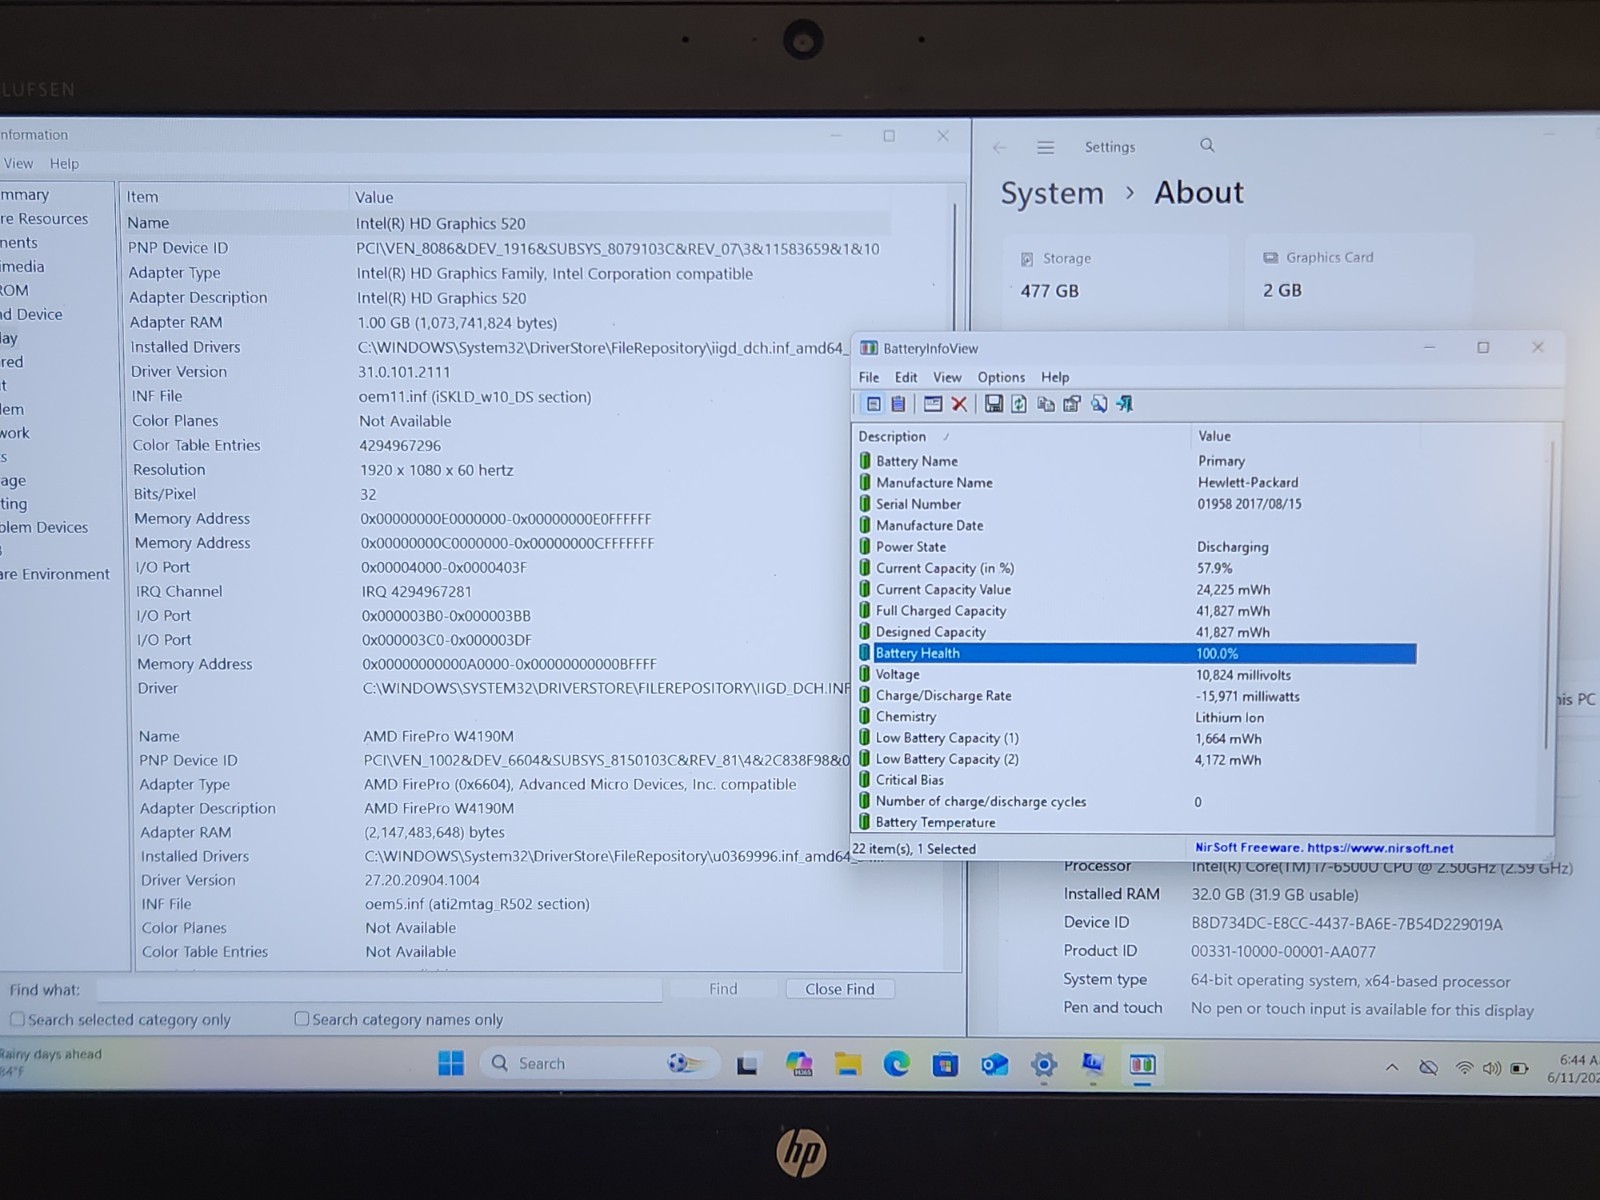1600x1200 pixels.
Task: Select the Voltage row
Action: (x=1136, y=675)
